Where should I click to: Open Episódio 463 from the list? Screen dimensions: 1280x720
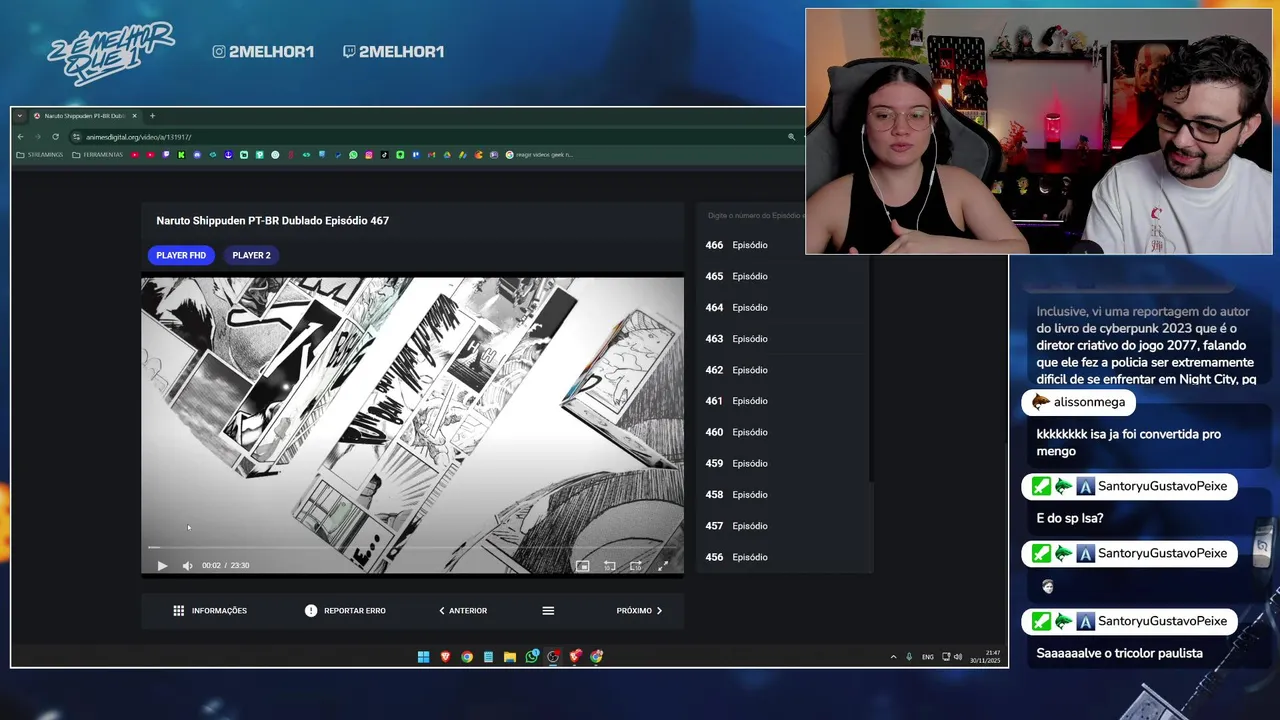[784, 339]
